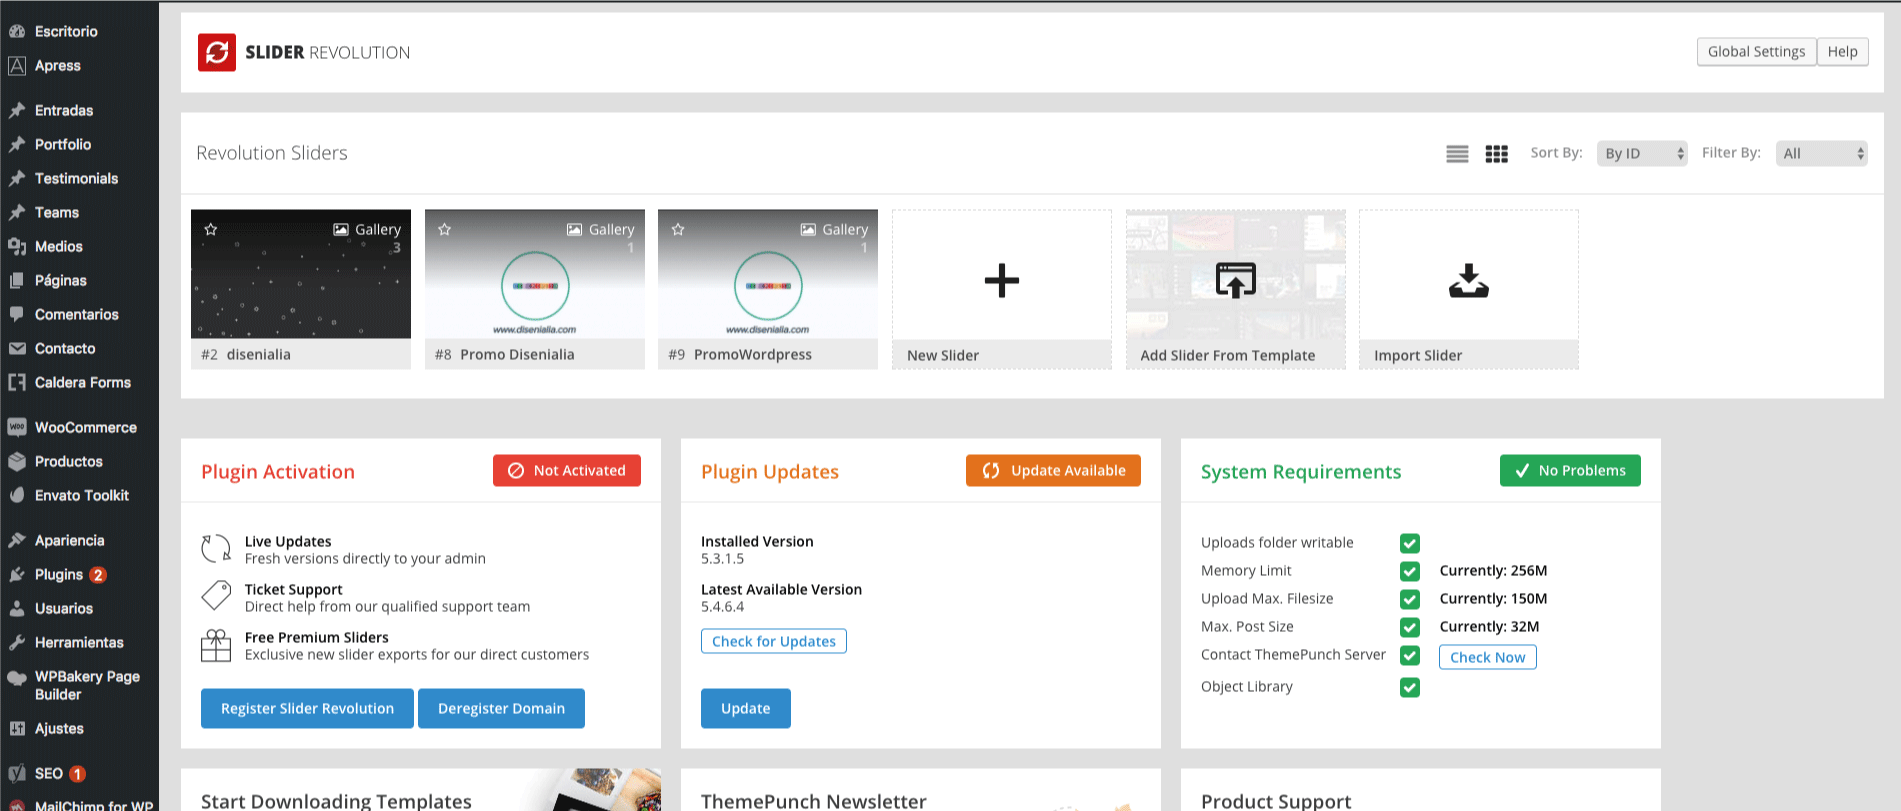Click the Max. Post Size checkmark
Screen dimensions: 1901x811
[x=1410, y=627]
